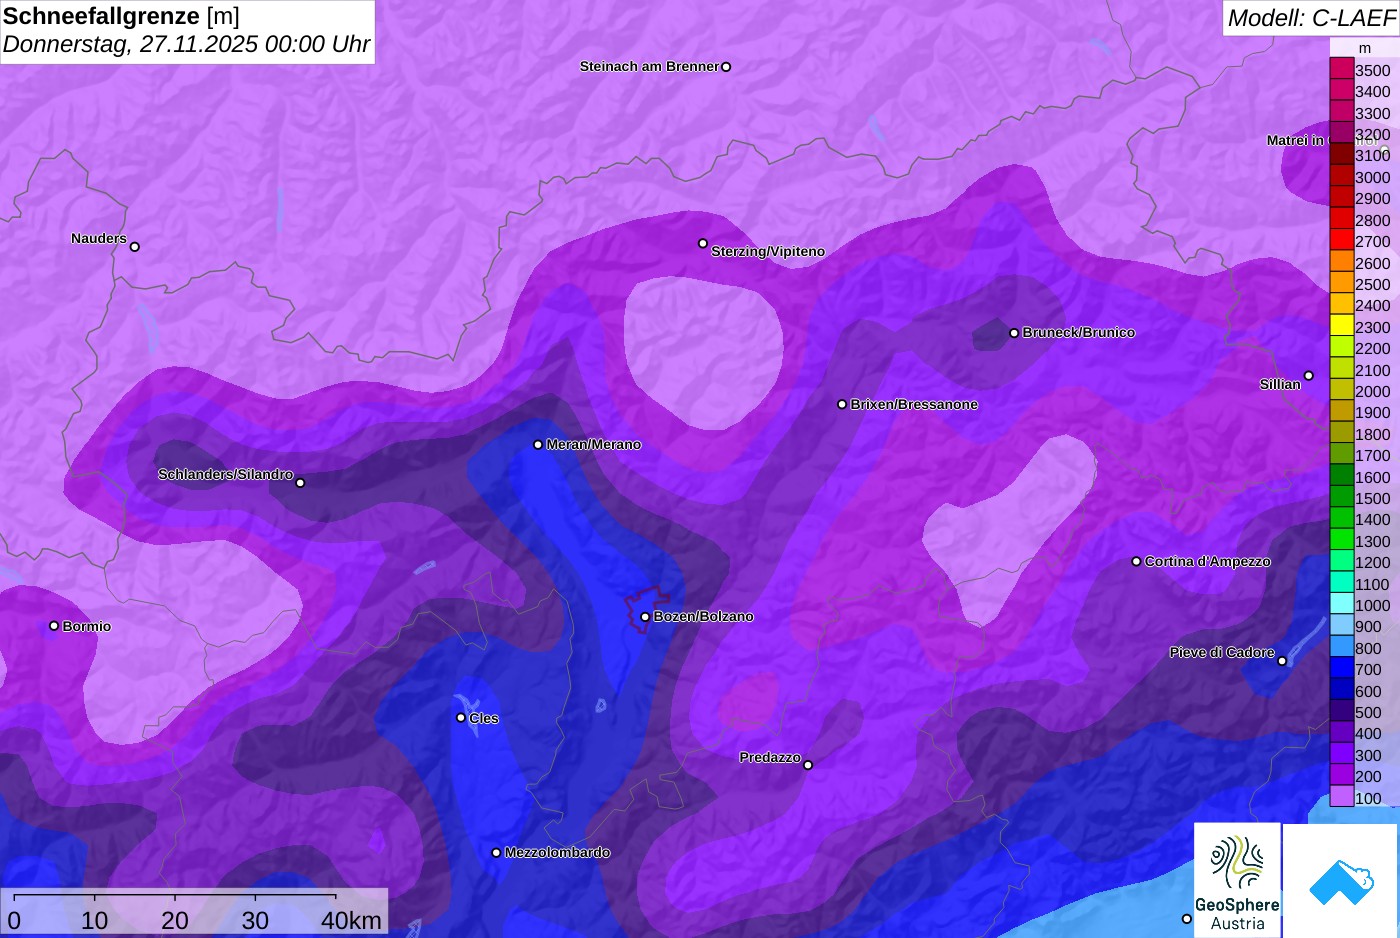This screenshot has width=1400, height=938.
Task: Click the Mezzolombardo marker dot
Action: coord(496,853)
